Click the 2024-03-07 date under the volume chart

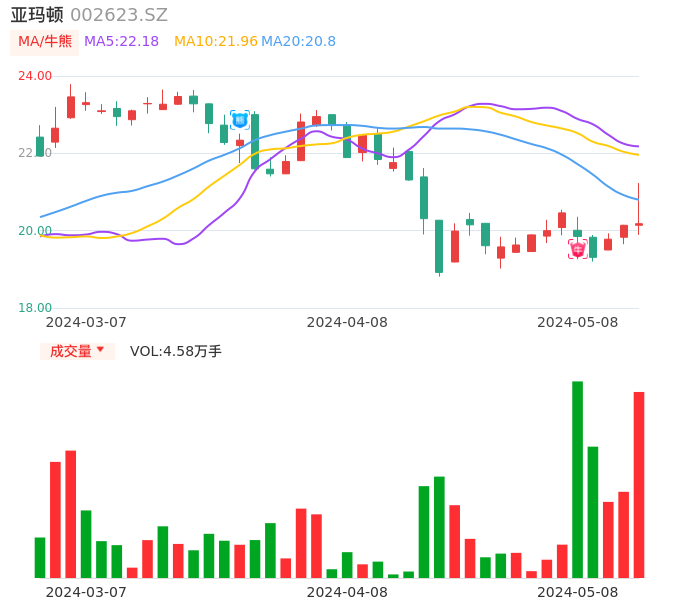coord(86,592)
